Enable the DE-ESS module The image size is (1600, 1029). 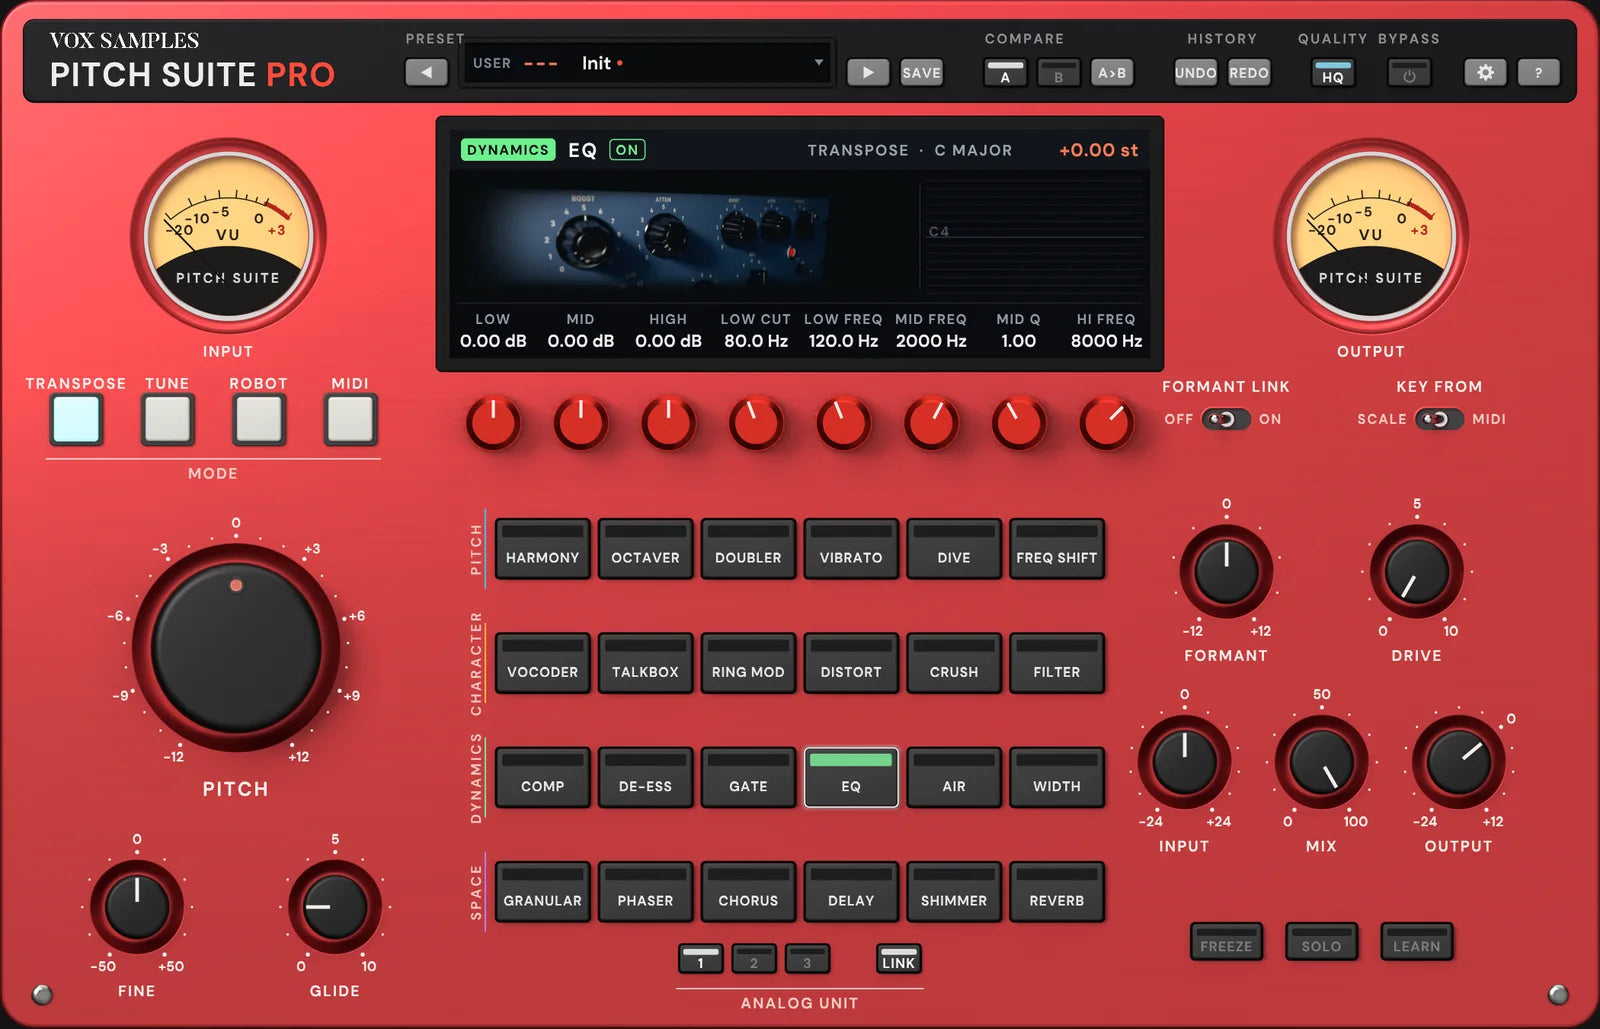click(645, 777)
